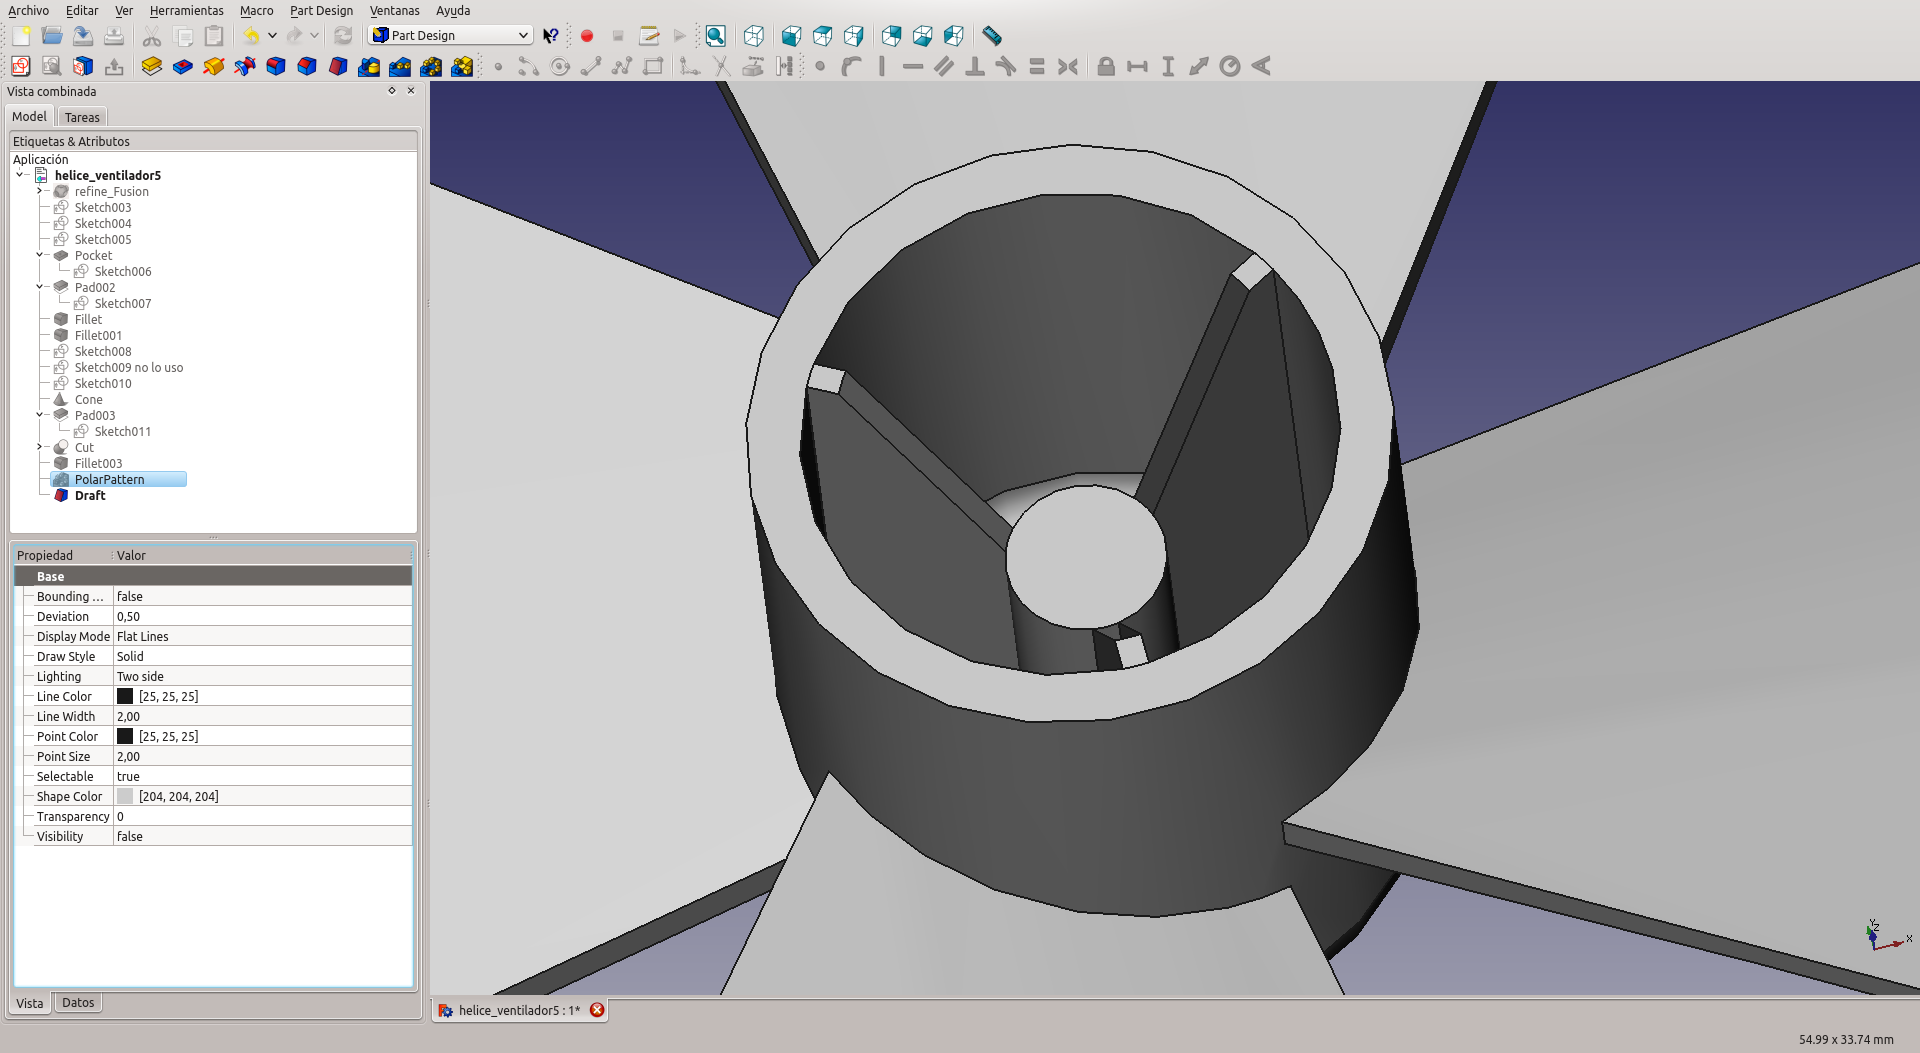
Task: Click the helice_ventilador5 document tab
Action: 519,1010
